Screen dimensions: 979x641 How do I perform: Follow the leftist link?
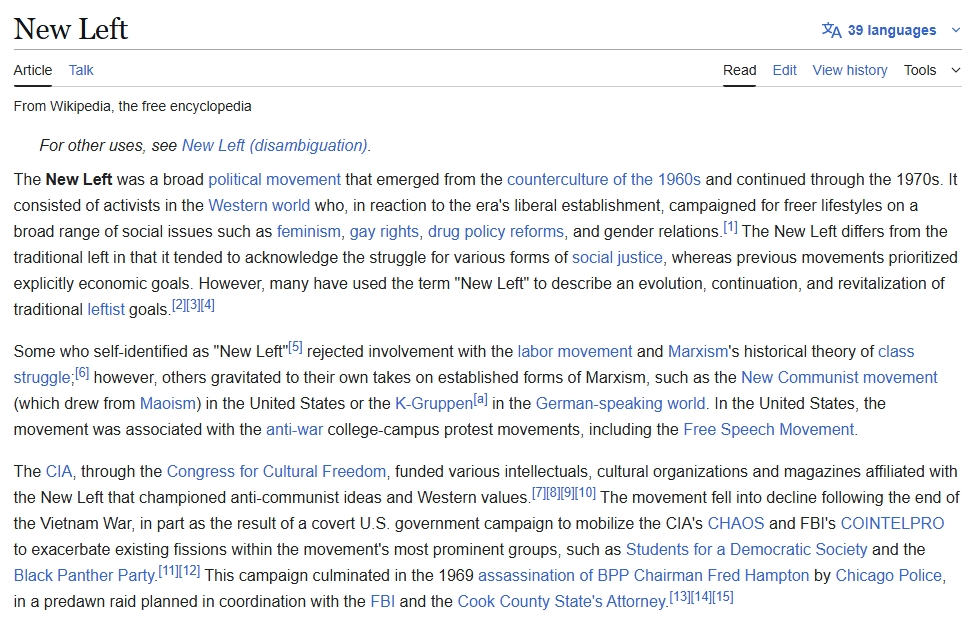point(106,310)
